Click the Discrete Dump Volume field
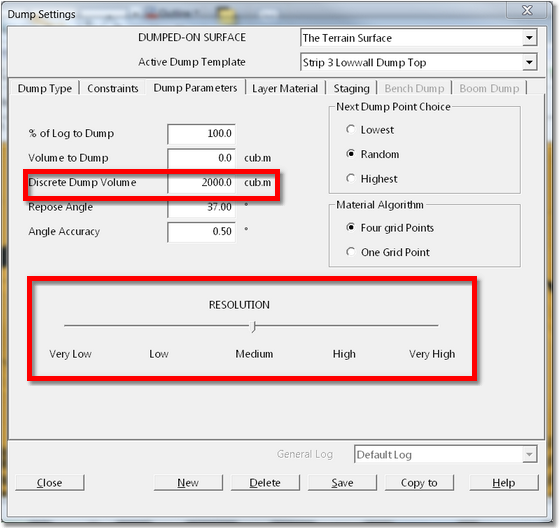This screenshot has width=560, height=530. pos(201,182)
